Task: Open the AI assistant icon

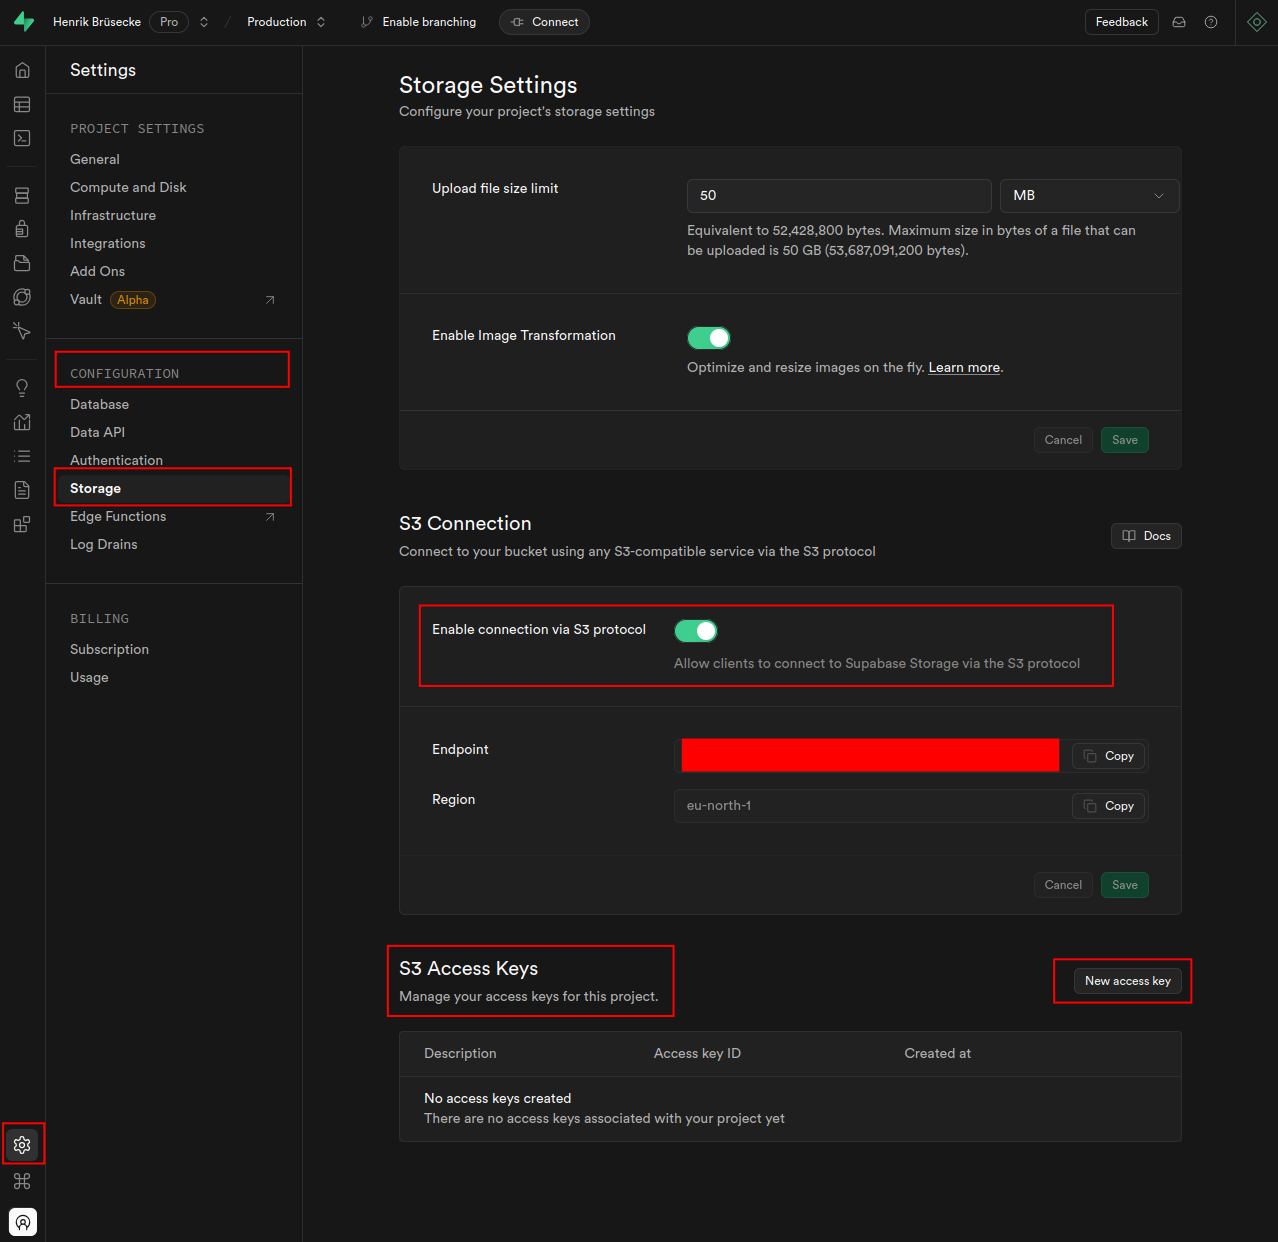Action: [x=1257, y=22]
